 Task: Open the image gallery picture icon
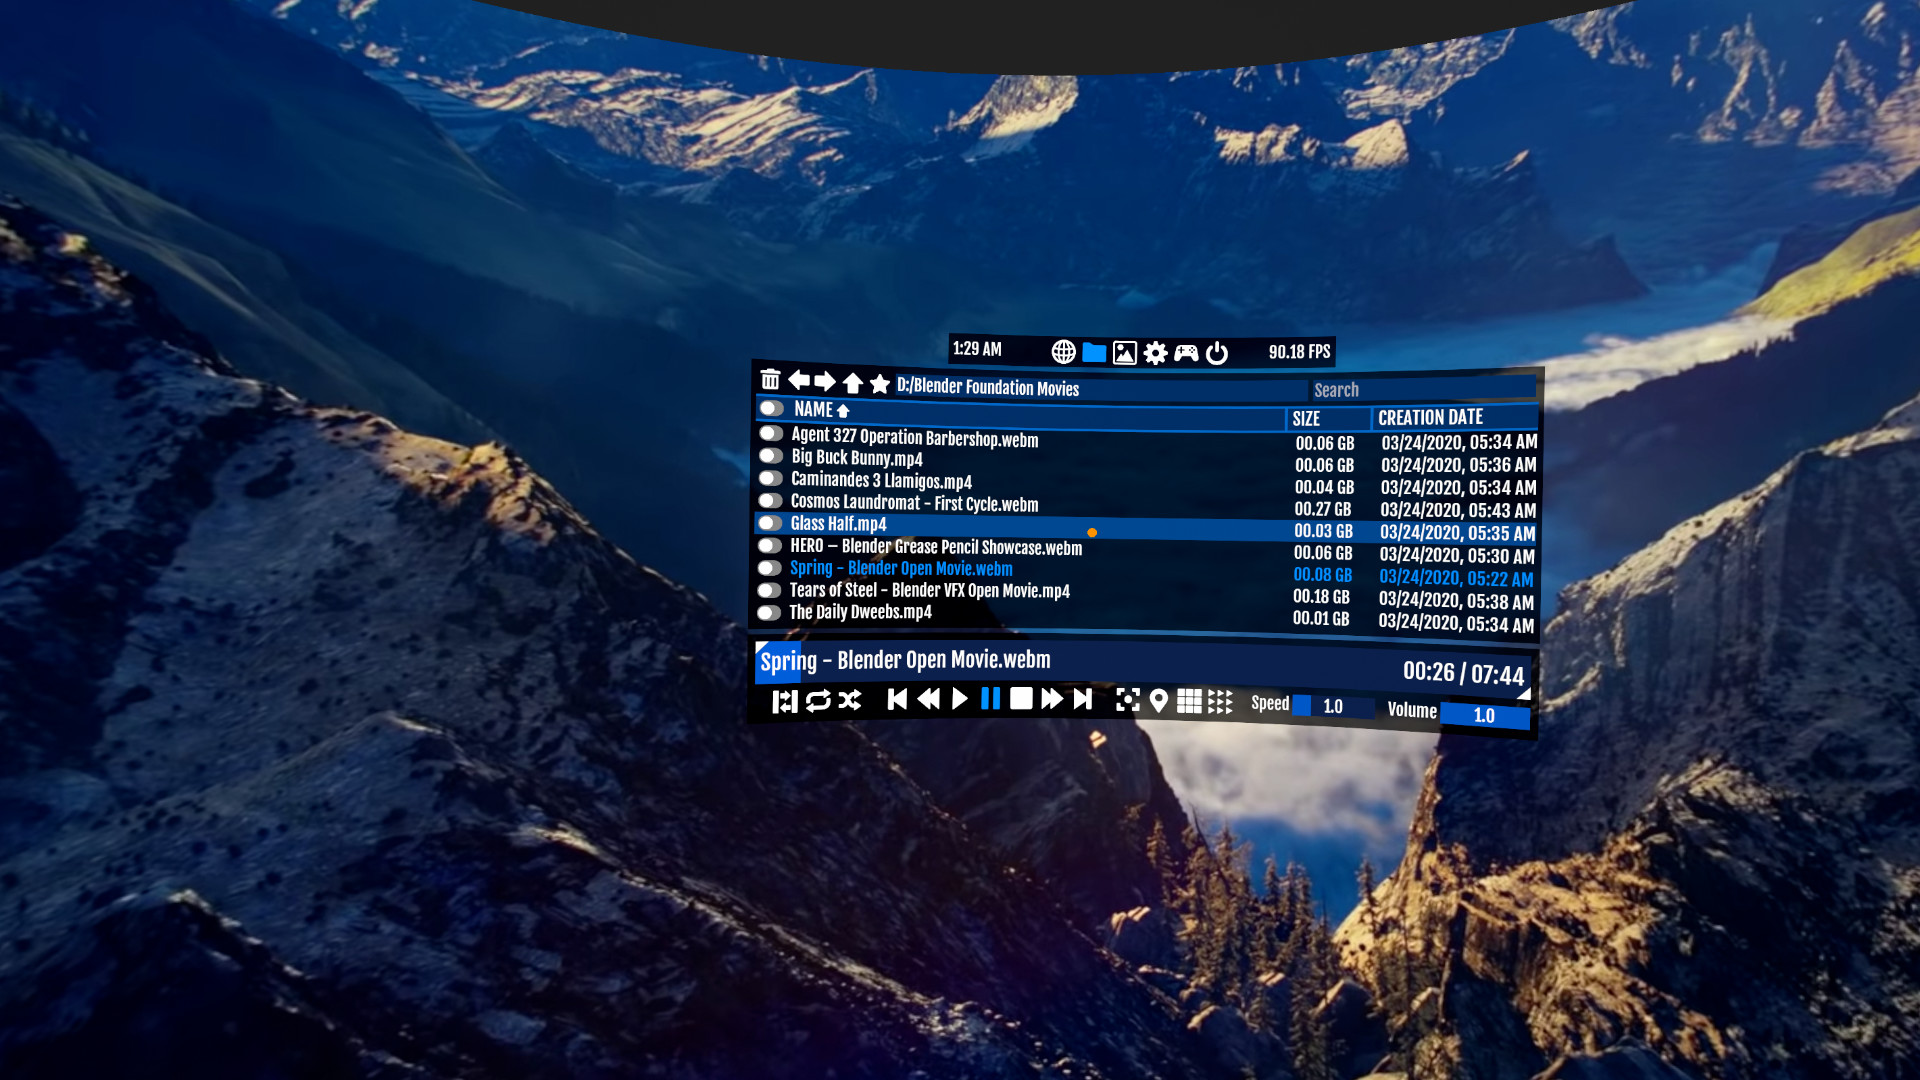coord(1125,353)
